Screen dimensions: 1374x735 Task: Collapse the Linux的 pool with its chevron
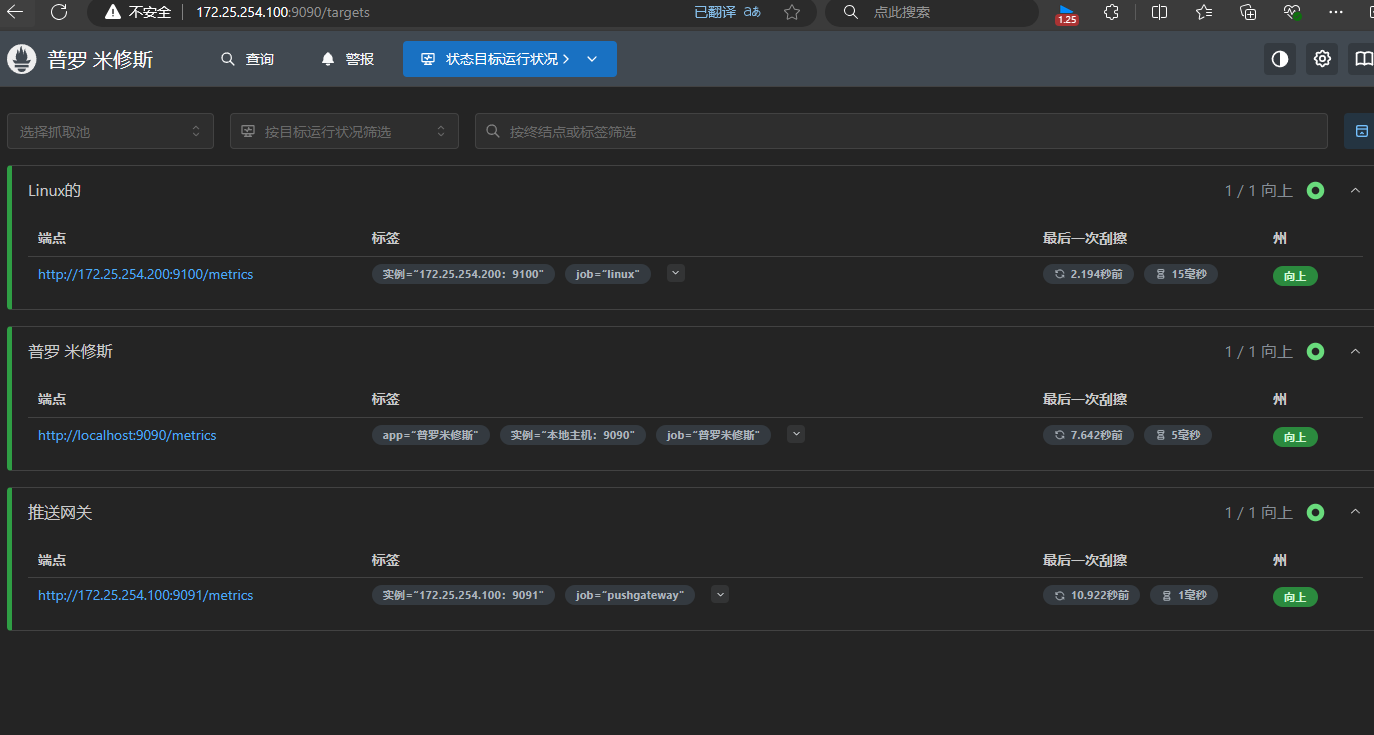pos(1355,190)
